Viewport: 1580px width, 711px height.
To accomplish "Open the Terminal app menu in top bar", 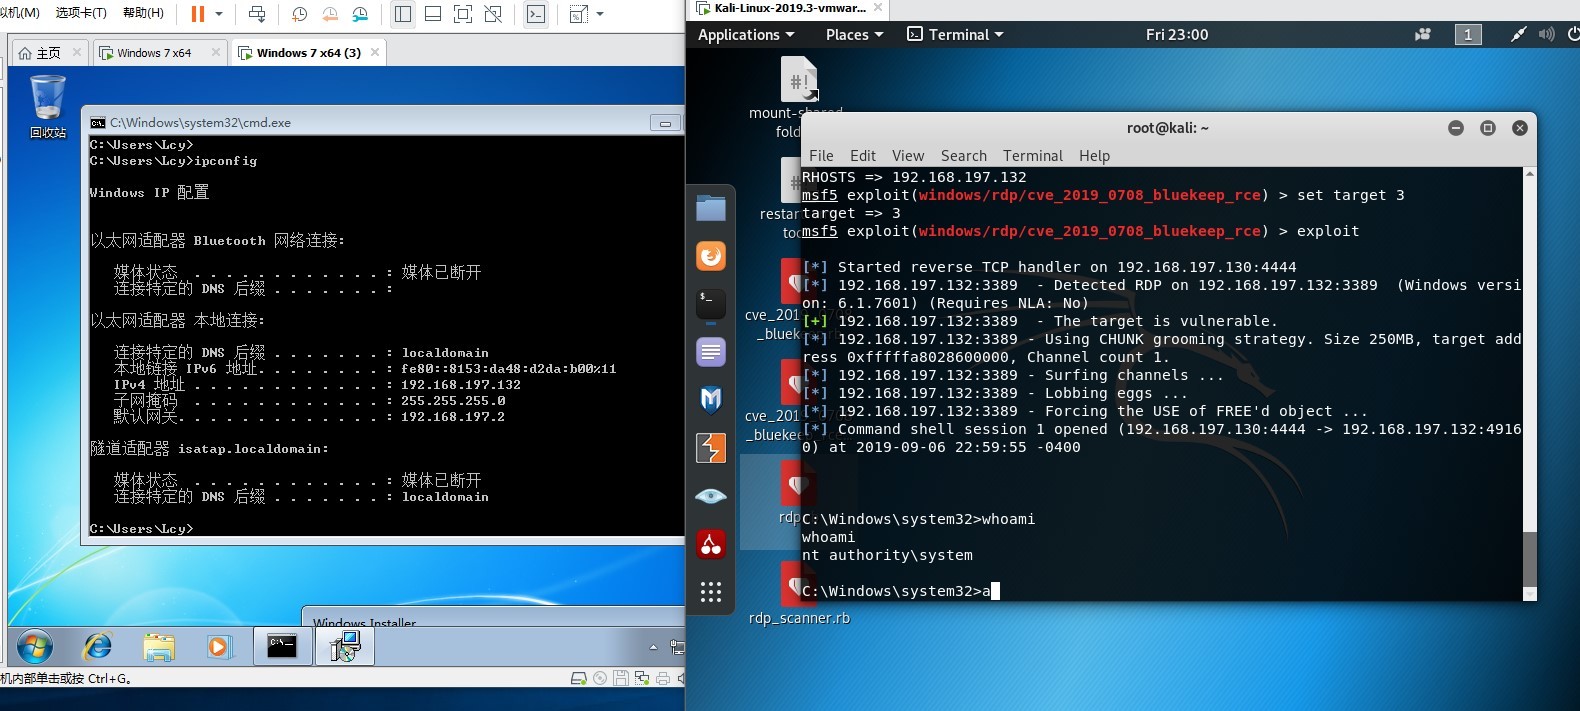I will [955, 35].
